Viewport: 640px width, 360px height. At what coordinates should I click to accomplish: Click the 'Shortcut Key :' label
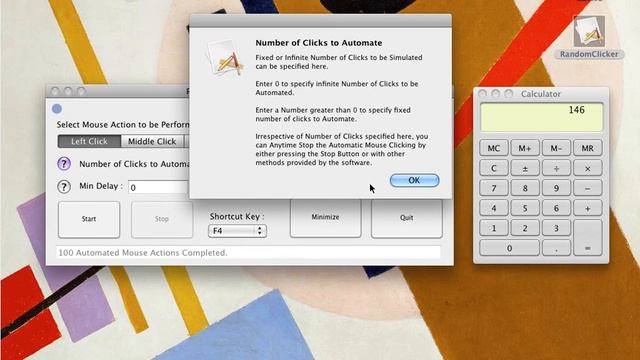(237, 216)
